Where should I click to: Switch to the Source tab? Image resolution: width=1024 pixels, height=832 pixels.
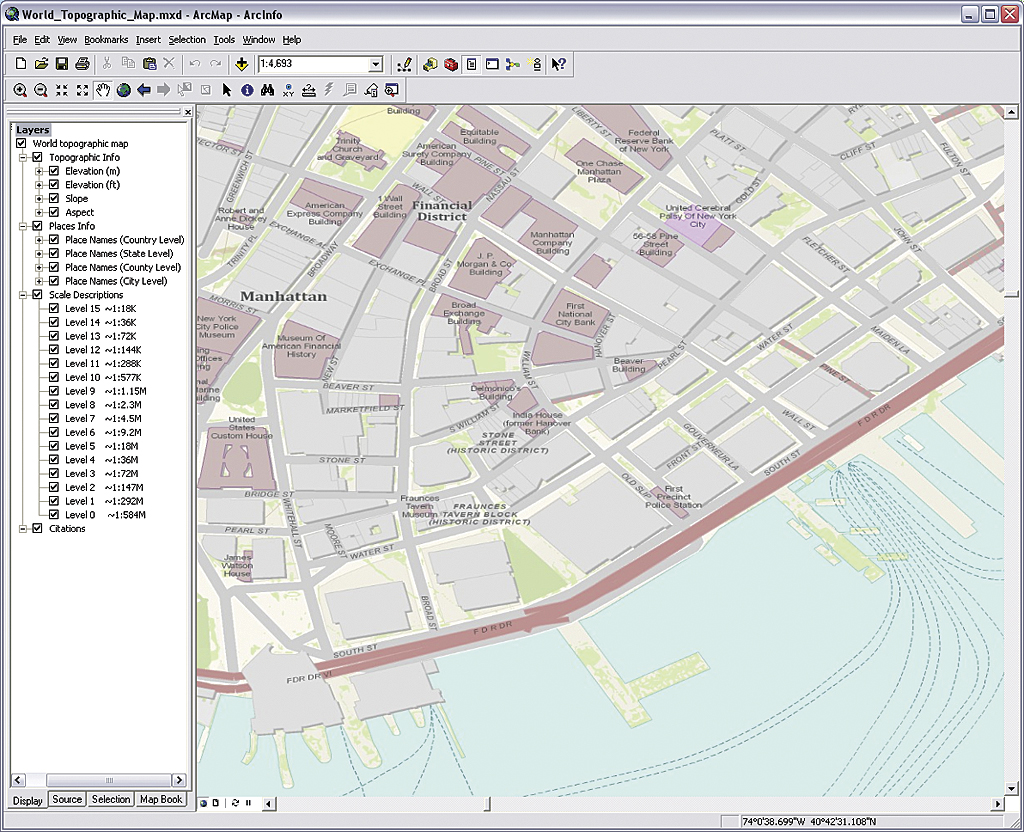(67, 800)
